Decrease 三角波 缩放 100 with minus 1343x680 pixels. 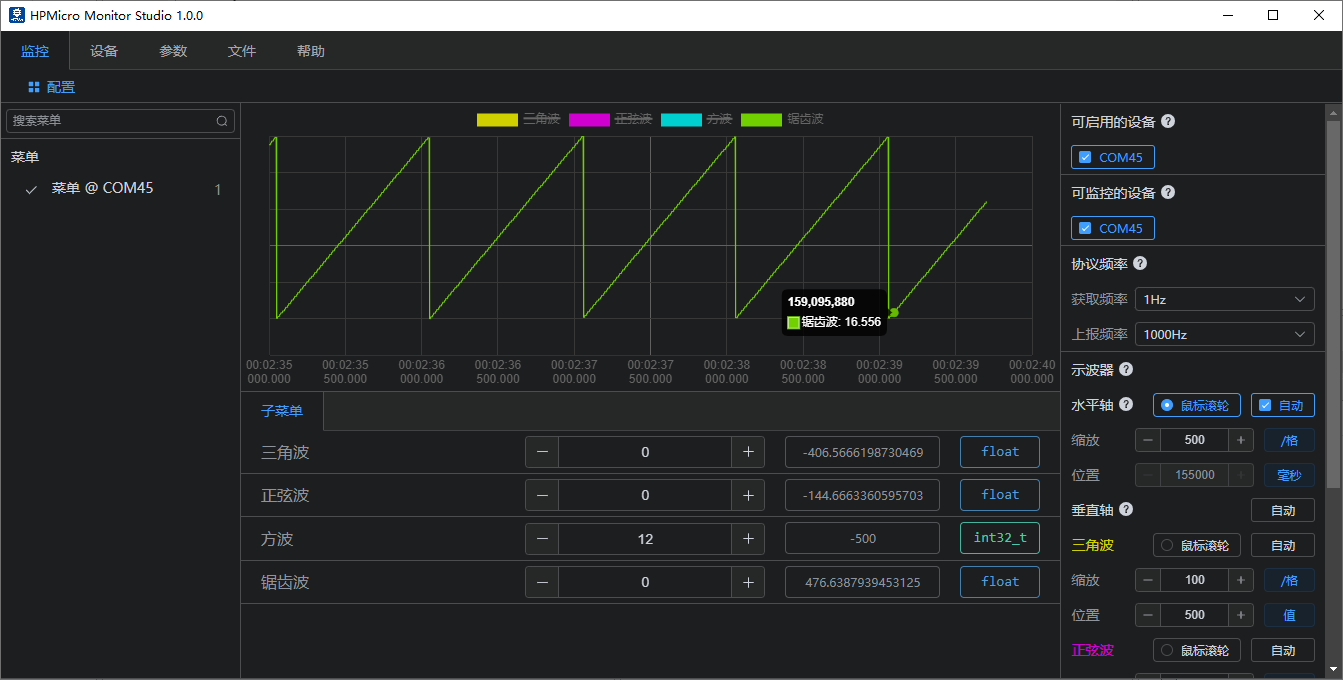point(1148,580)
